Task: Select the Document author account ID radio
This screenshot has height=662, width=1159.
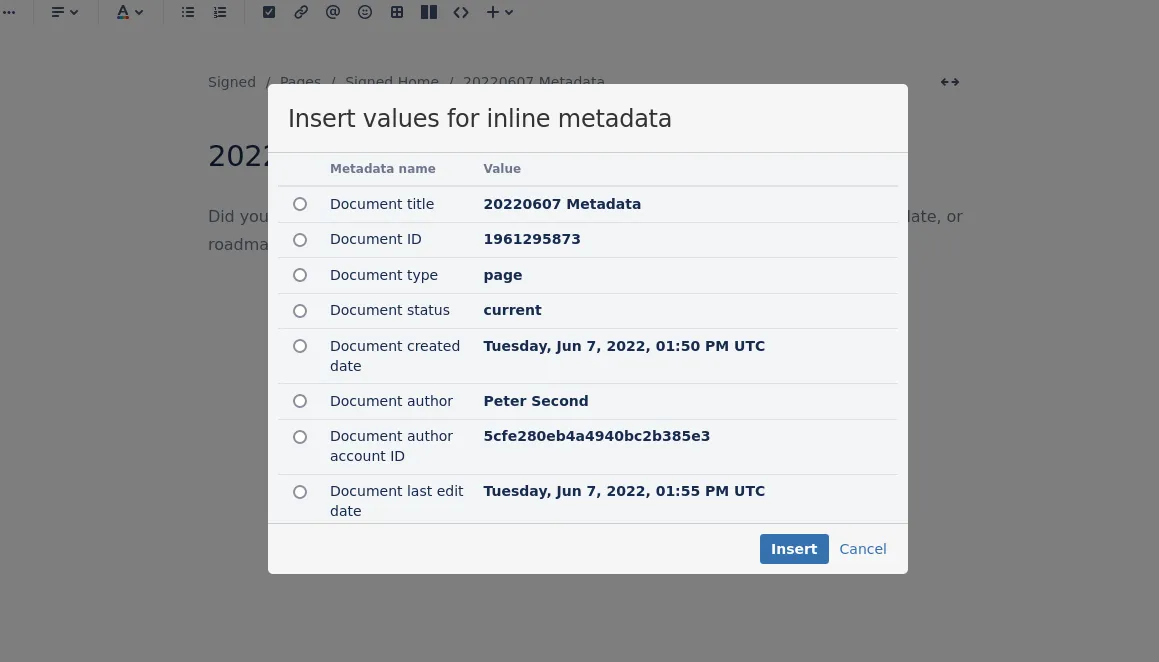Action: click(x=299, y=437)
